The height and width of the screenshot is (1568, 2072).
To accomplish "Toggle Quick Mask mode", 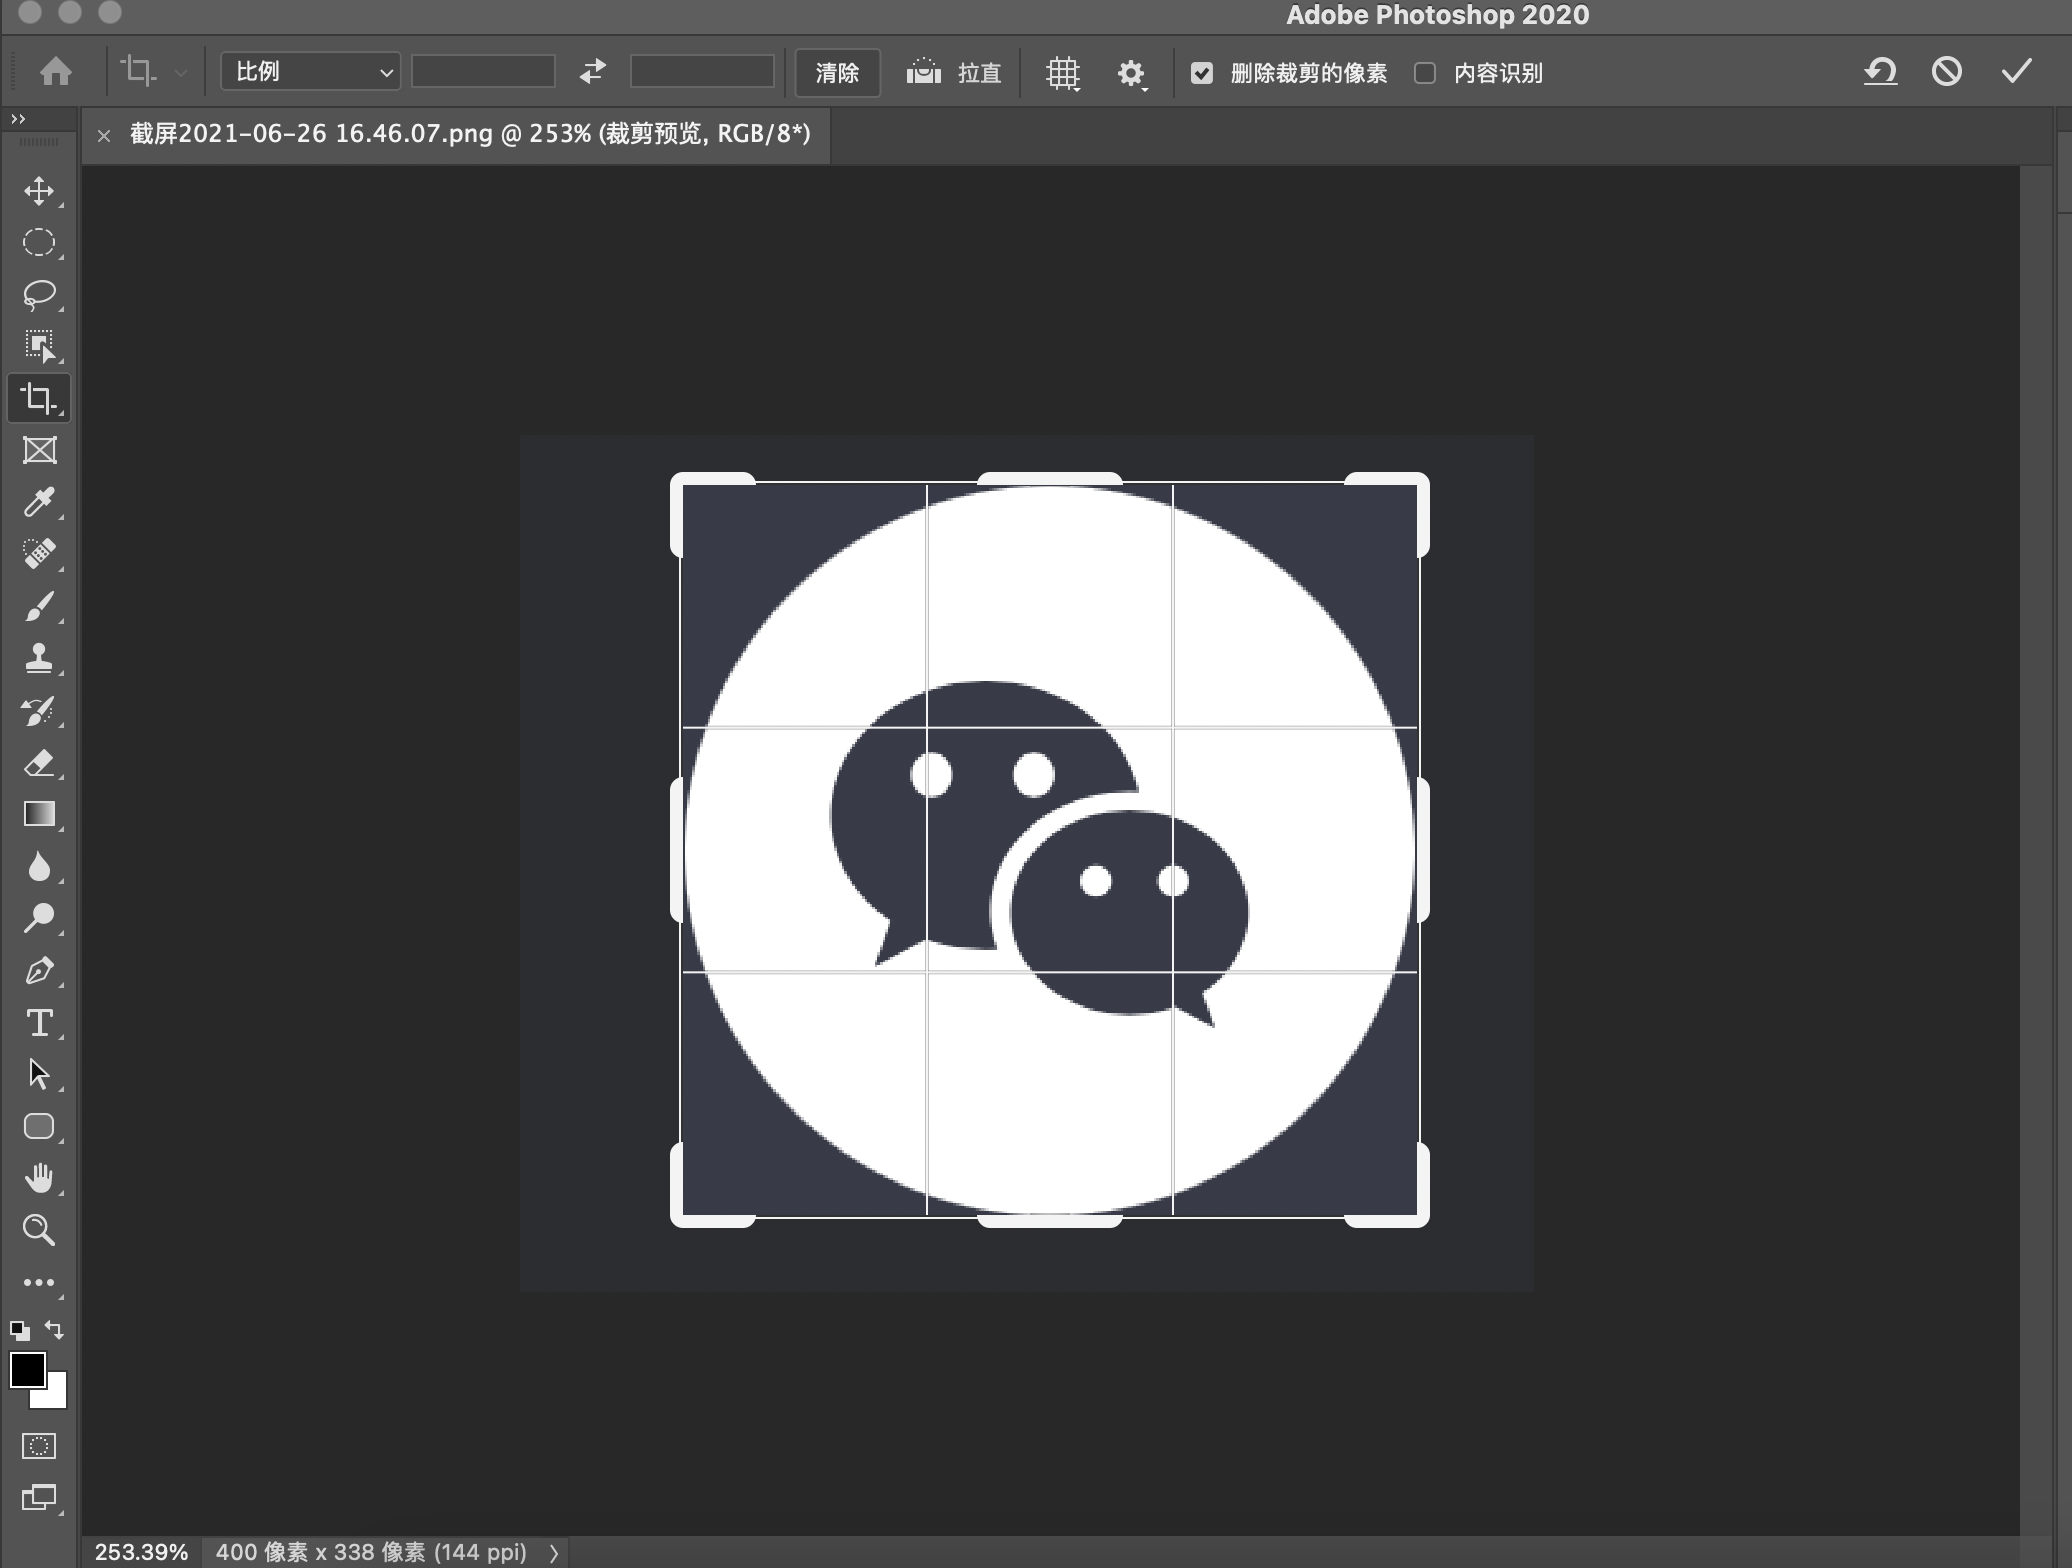I will (39, 1446).
